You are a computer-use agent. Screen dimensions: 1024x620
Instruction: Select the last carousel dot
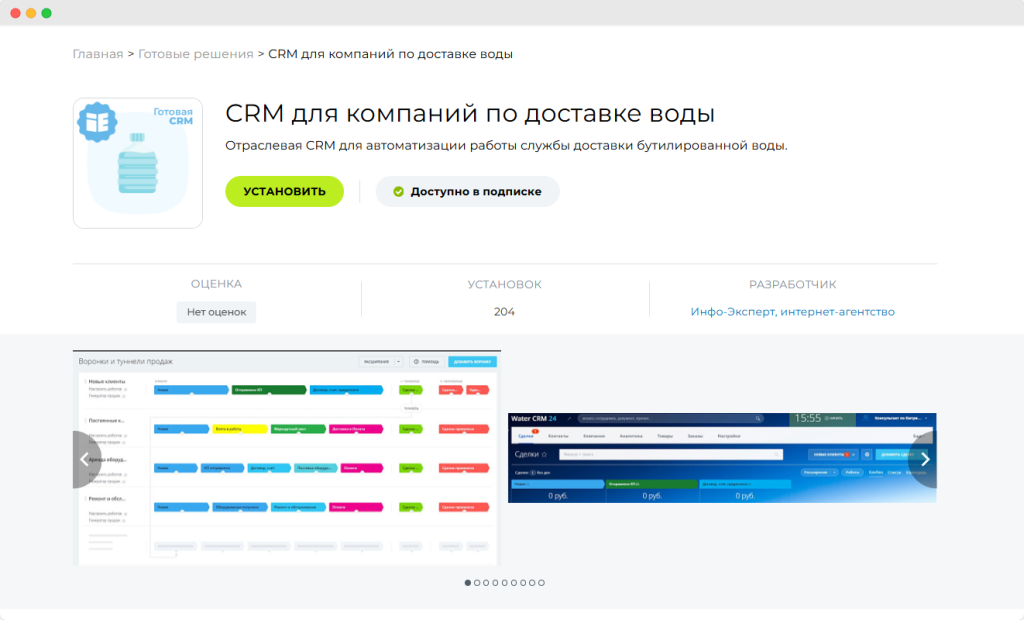[541, 583]
